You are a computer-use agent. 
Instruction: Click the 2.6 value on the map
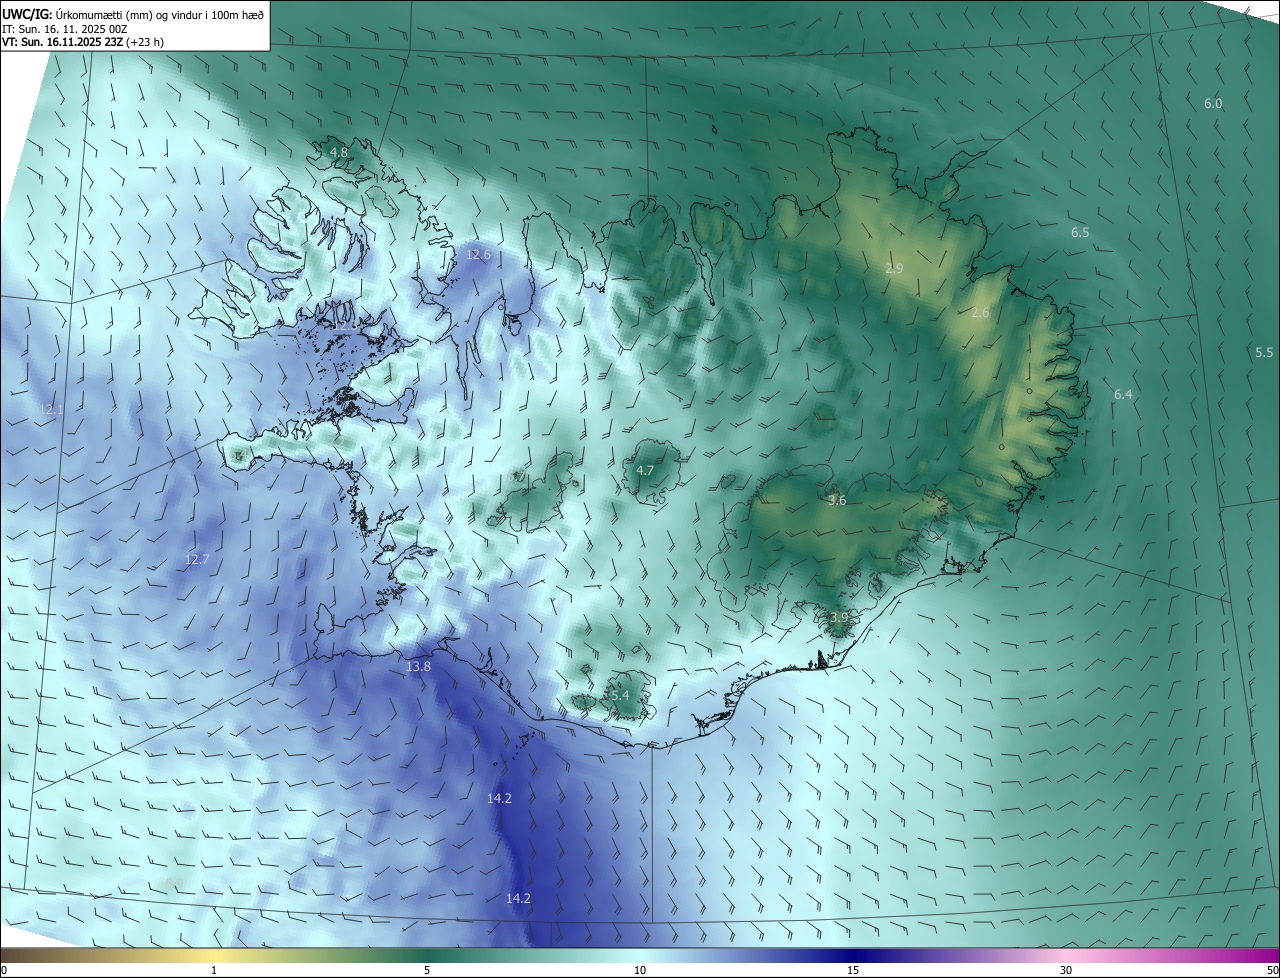[x=980, y=313]
